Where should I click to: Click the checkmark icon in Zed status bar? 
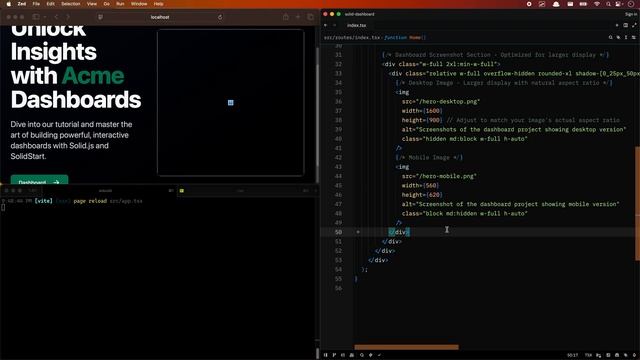379,355
